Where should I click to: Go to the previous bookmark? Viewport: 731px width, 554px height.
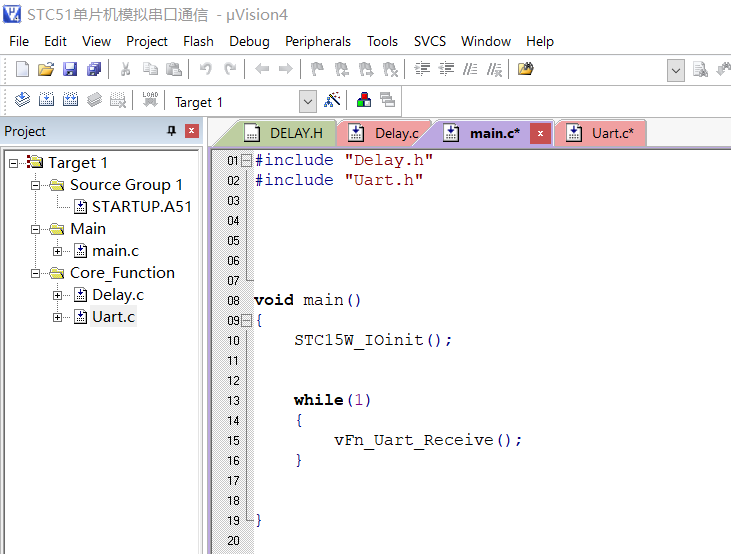pyautogui.click(x=342, y=69)
